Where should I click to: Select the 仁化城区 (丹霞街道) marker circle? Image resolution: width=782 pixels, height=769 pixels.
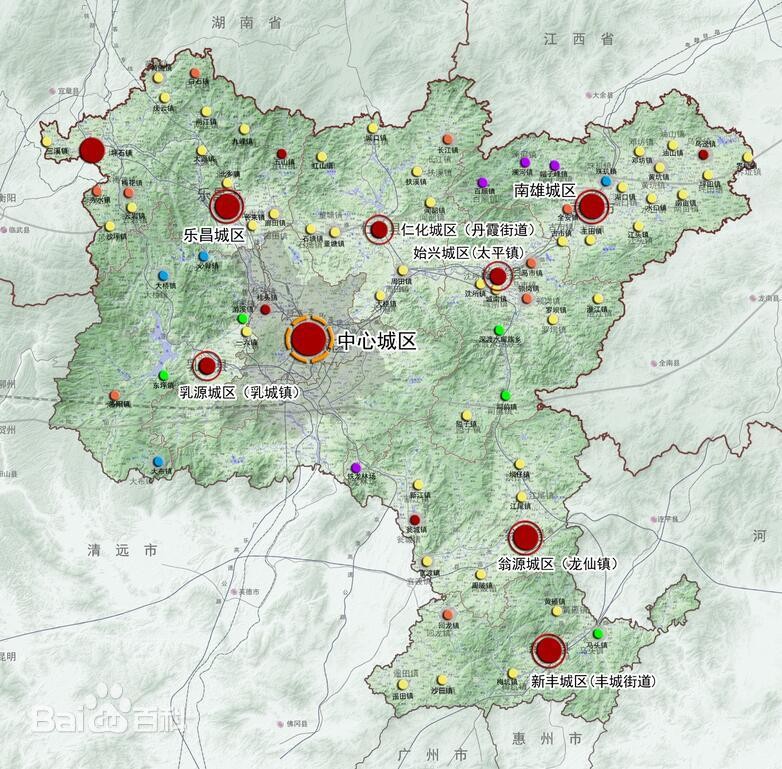click(x=379, y=230)
